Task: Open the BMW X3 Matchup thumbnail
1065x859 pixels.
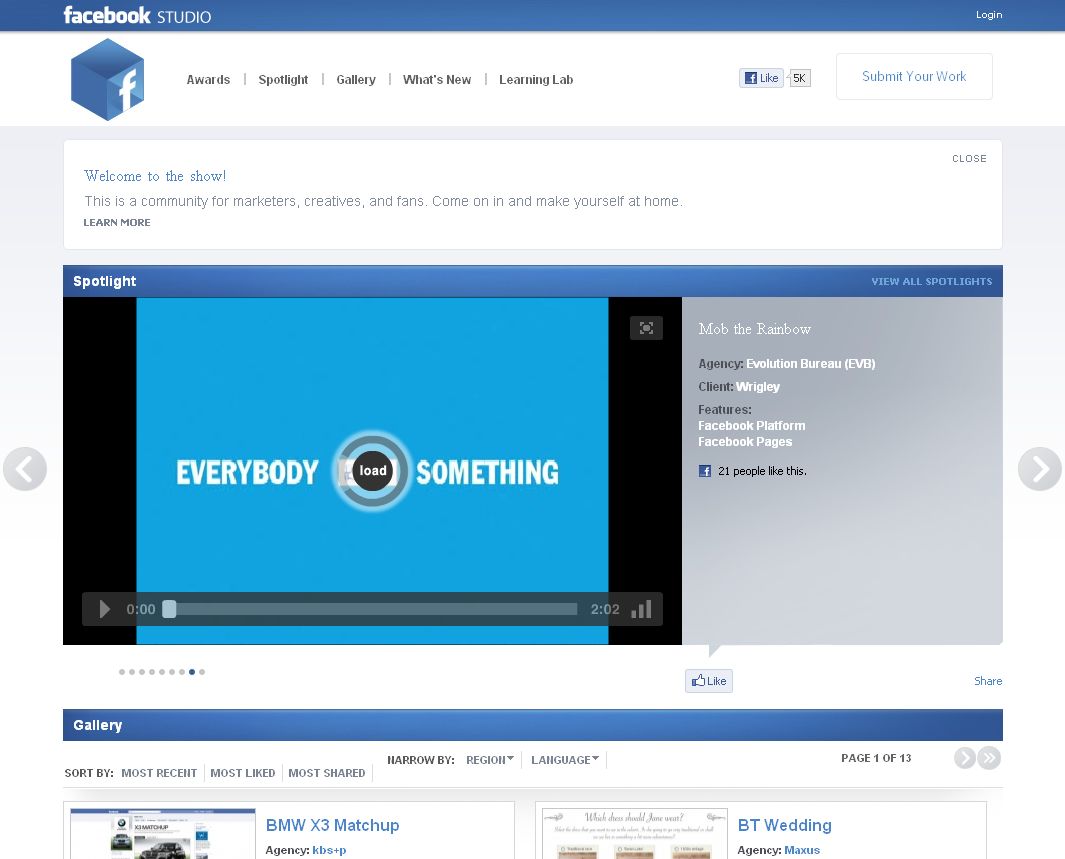Action: (163, 834)
